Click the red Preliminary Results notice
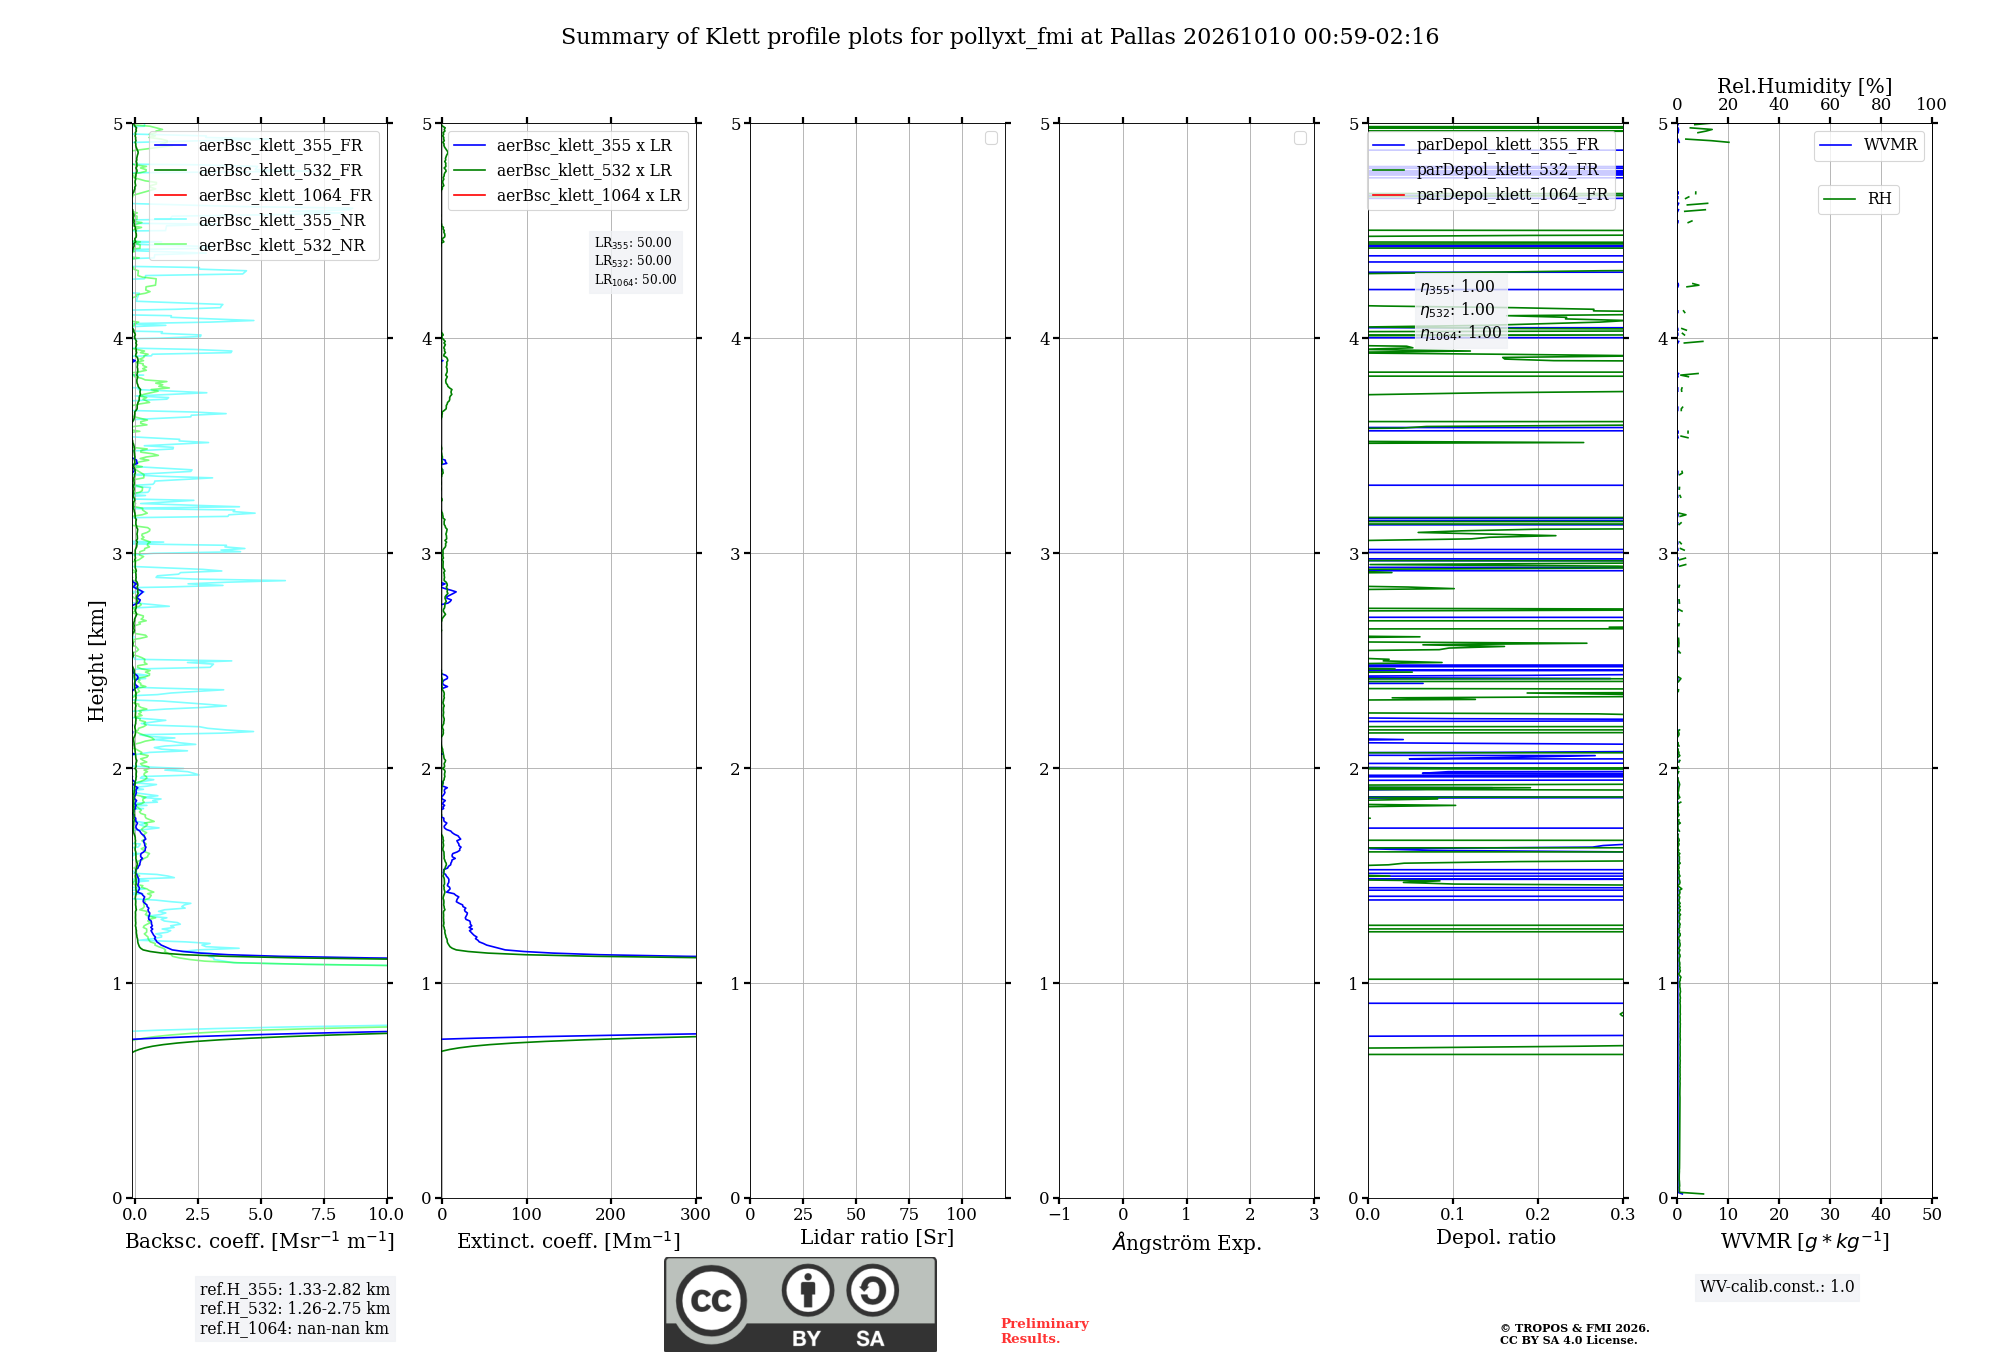The height and width of the screenshot is (1360, 2000). click(x=1045, y=1331)
